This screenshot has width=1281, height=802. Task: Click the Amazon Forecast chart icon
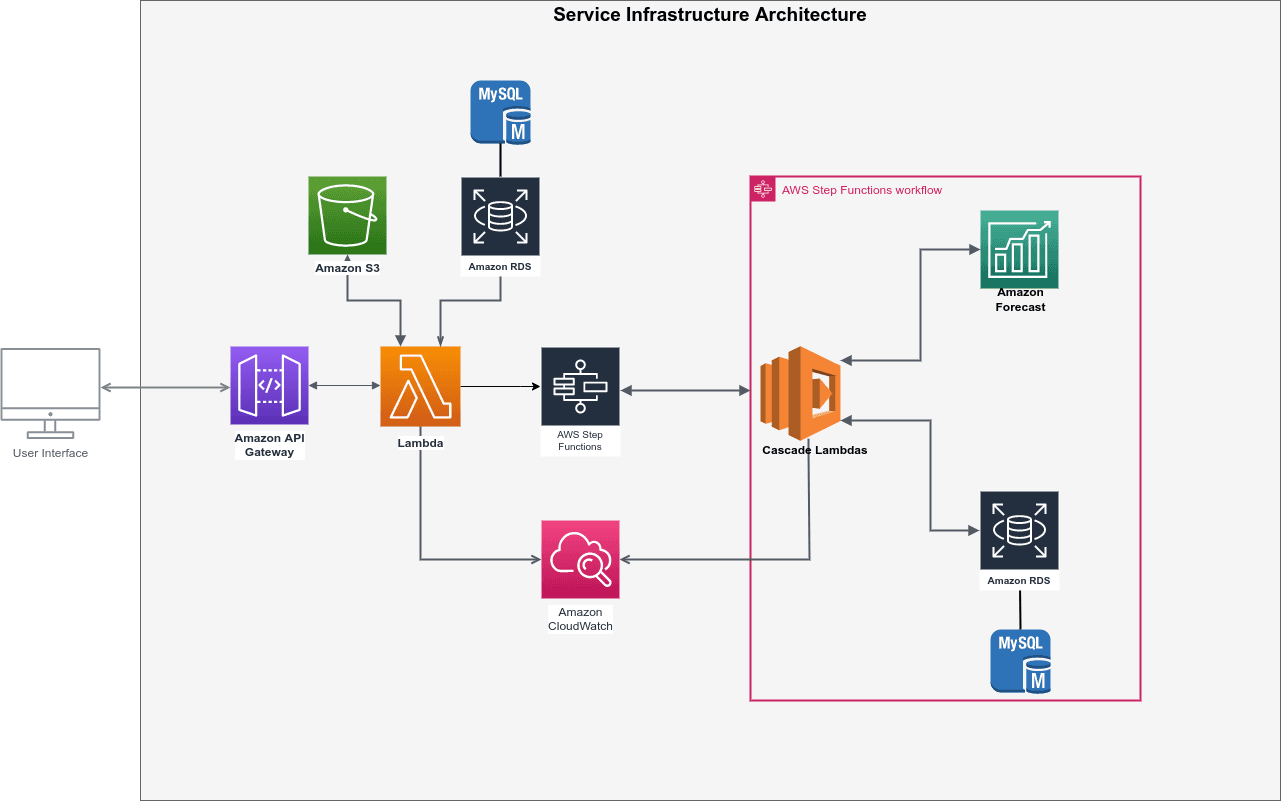[x=1019, y=249]
